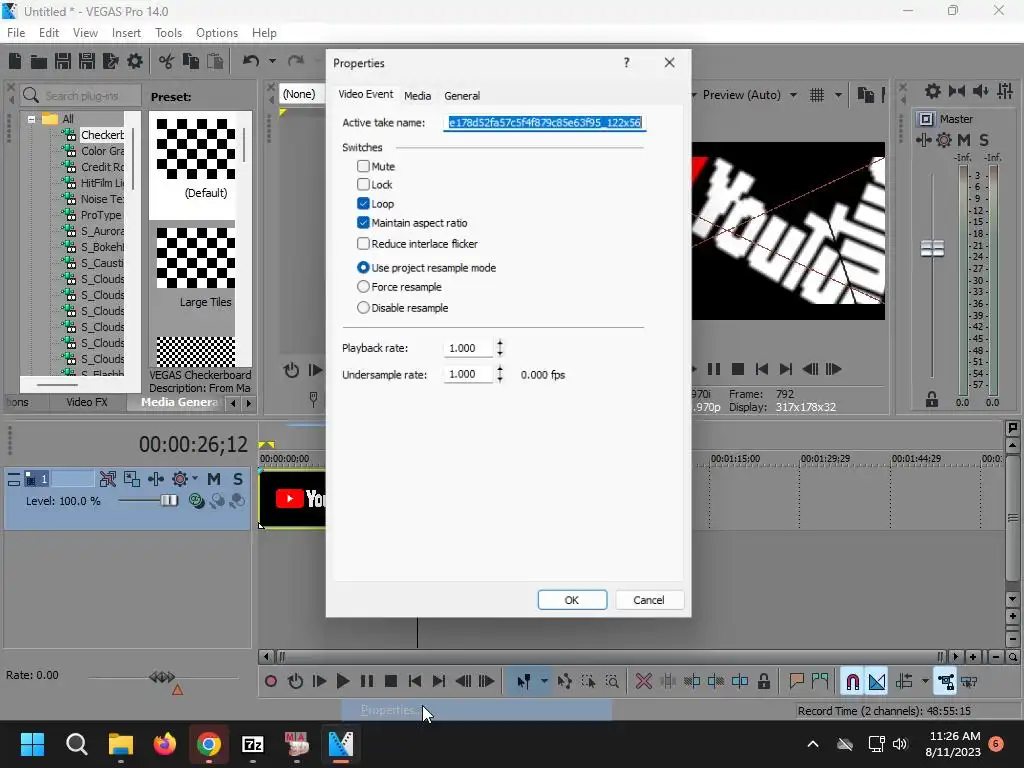This screenshot has width=1024, height=768.
Task: Click the YouTube clip on timeline
Action: coord(293,499)
